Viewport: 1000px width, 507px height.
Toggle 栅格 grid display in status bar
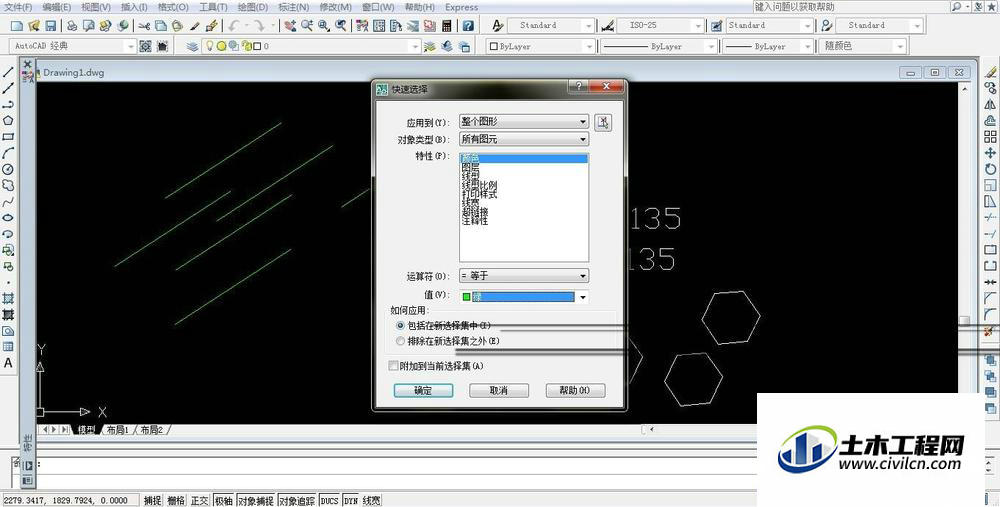(x=176, y=501)
